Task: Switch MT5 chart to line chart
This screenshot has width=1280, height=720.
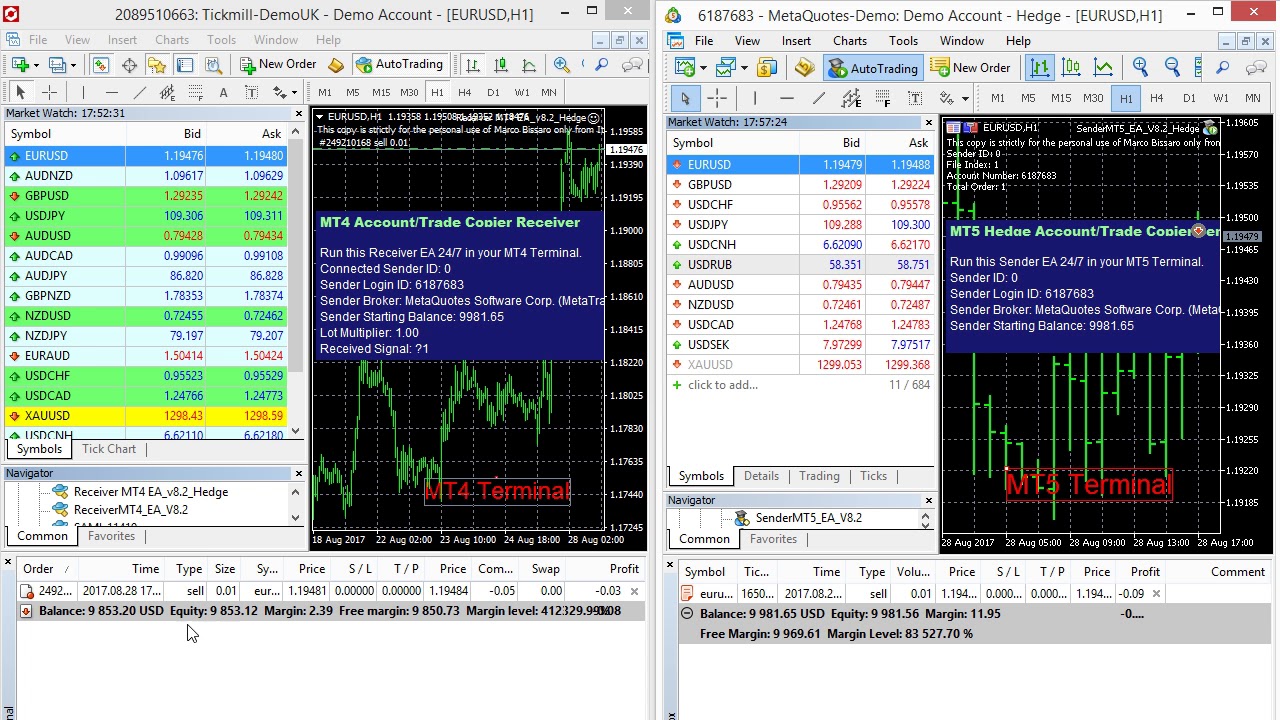Action: coord(1103,67)
